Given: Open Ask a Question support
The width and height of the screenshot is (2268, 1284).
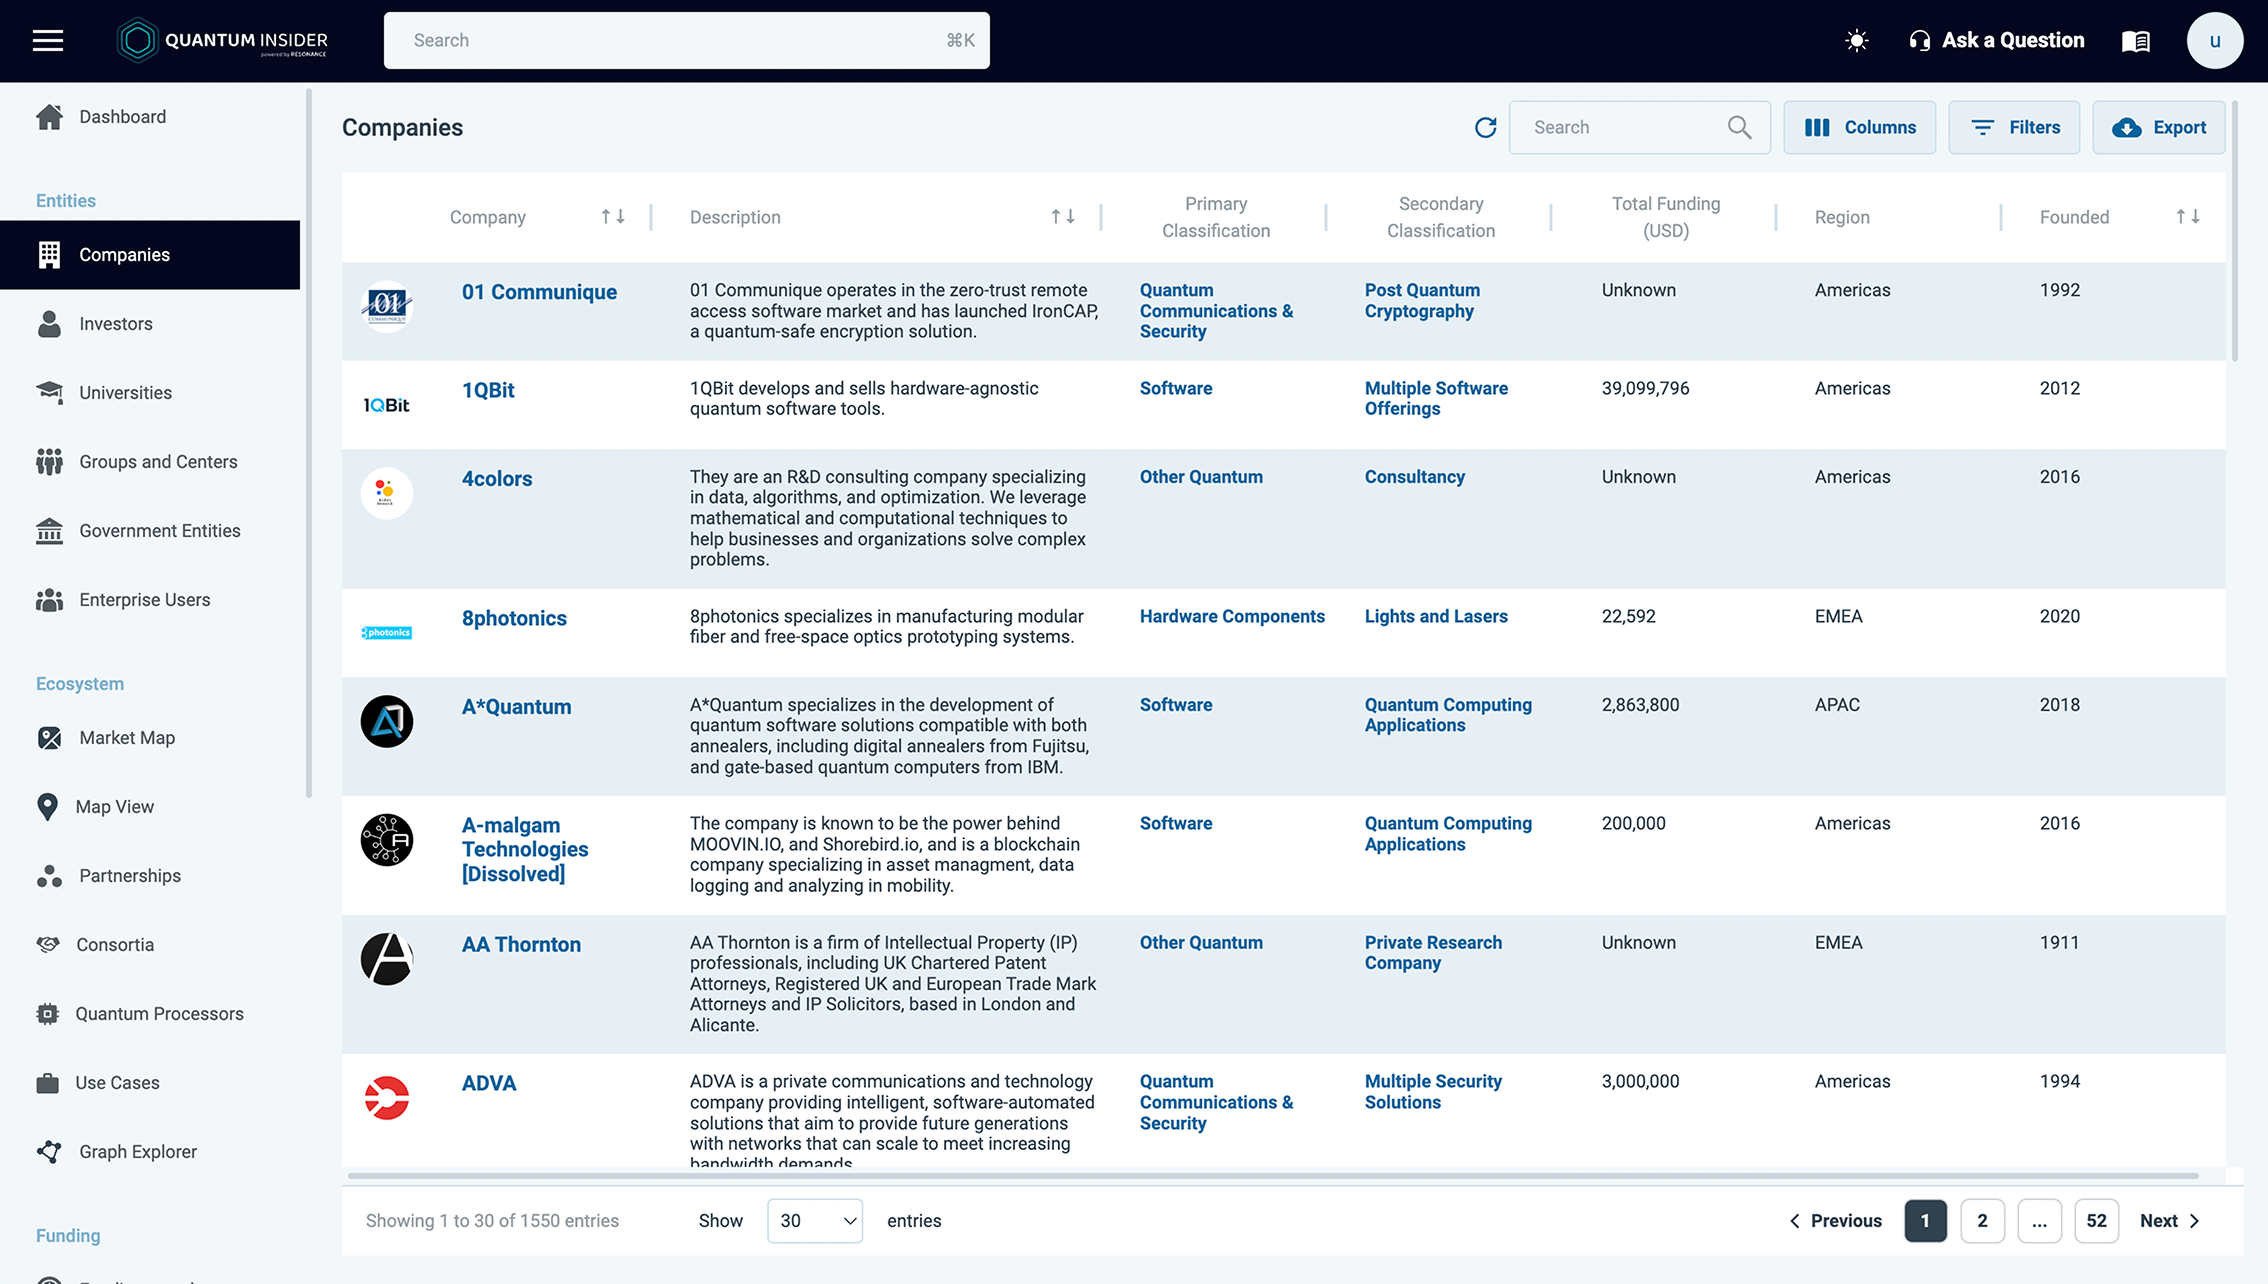Looking at the screenshot, I should [1997, 40].
